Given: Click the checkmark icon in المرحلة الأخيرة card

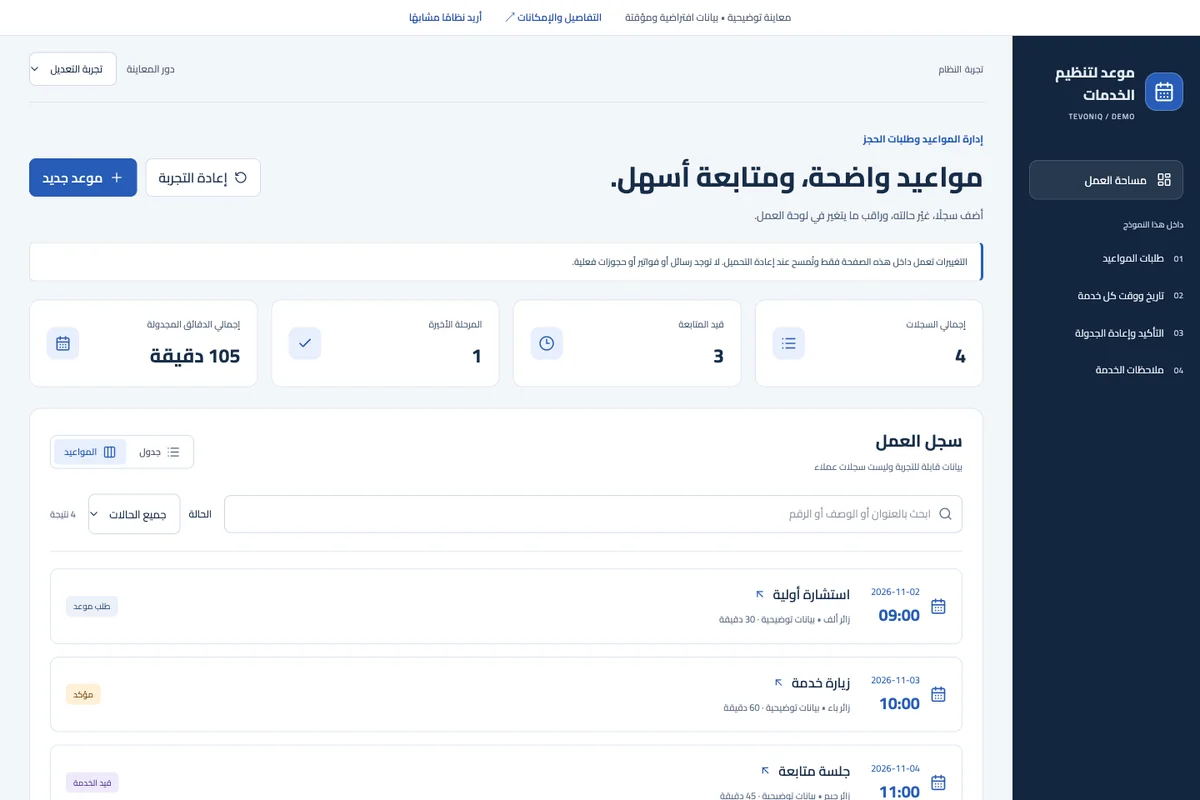Looking at the screenshot, I should point(305,343).
